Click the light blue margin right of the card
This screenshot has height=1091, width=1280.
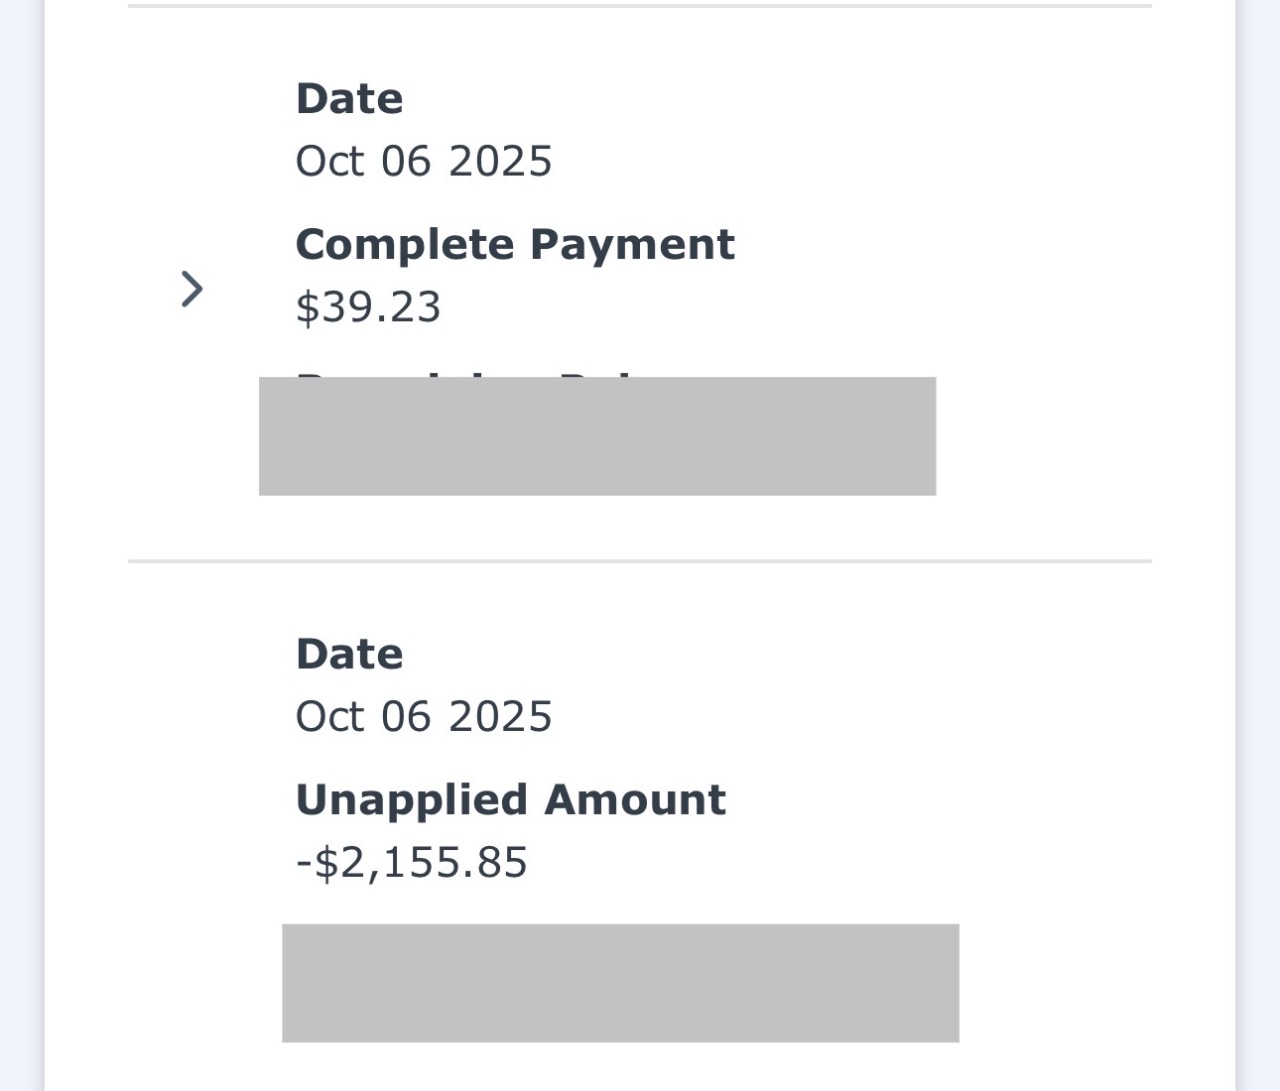point(1260,545)
